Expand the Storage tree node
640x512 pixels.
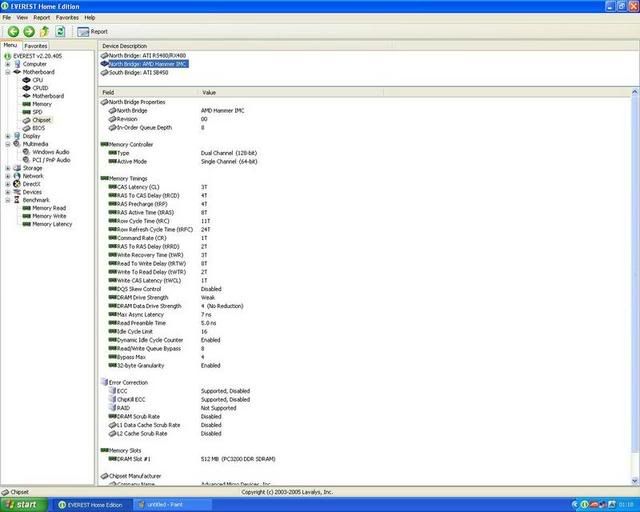7,168
